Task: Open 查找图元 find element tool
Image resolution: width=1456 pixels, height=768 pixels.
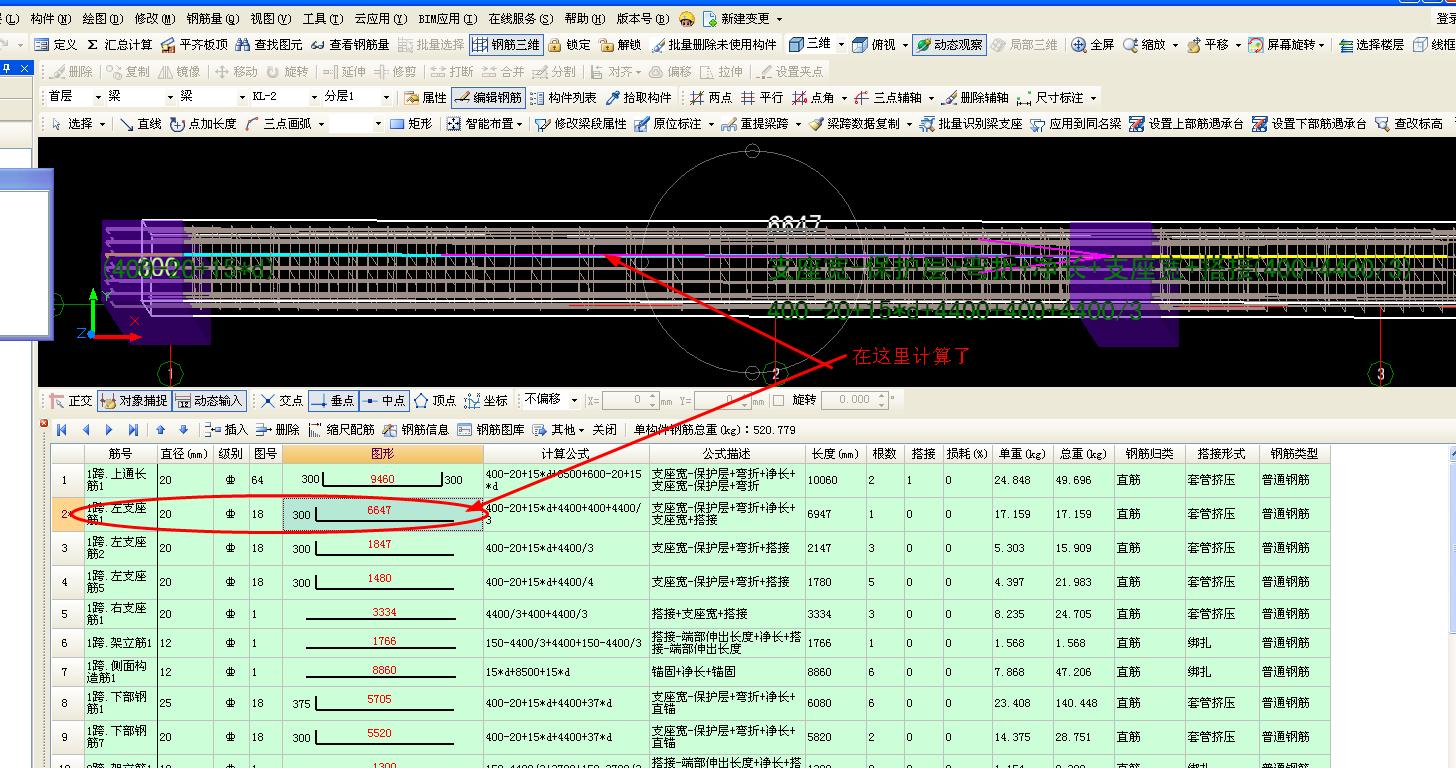Action: coord(268,45)
